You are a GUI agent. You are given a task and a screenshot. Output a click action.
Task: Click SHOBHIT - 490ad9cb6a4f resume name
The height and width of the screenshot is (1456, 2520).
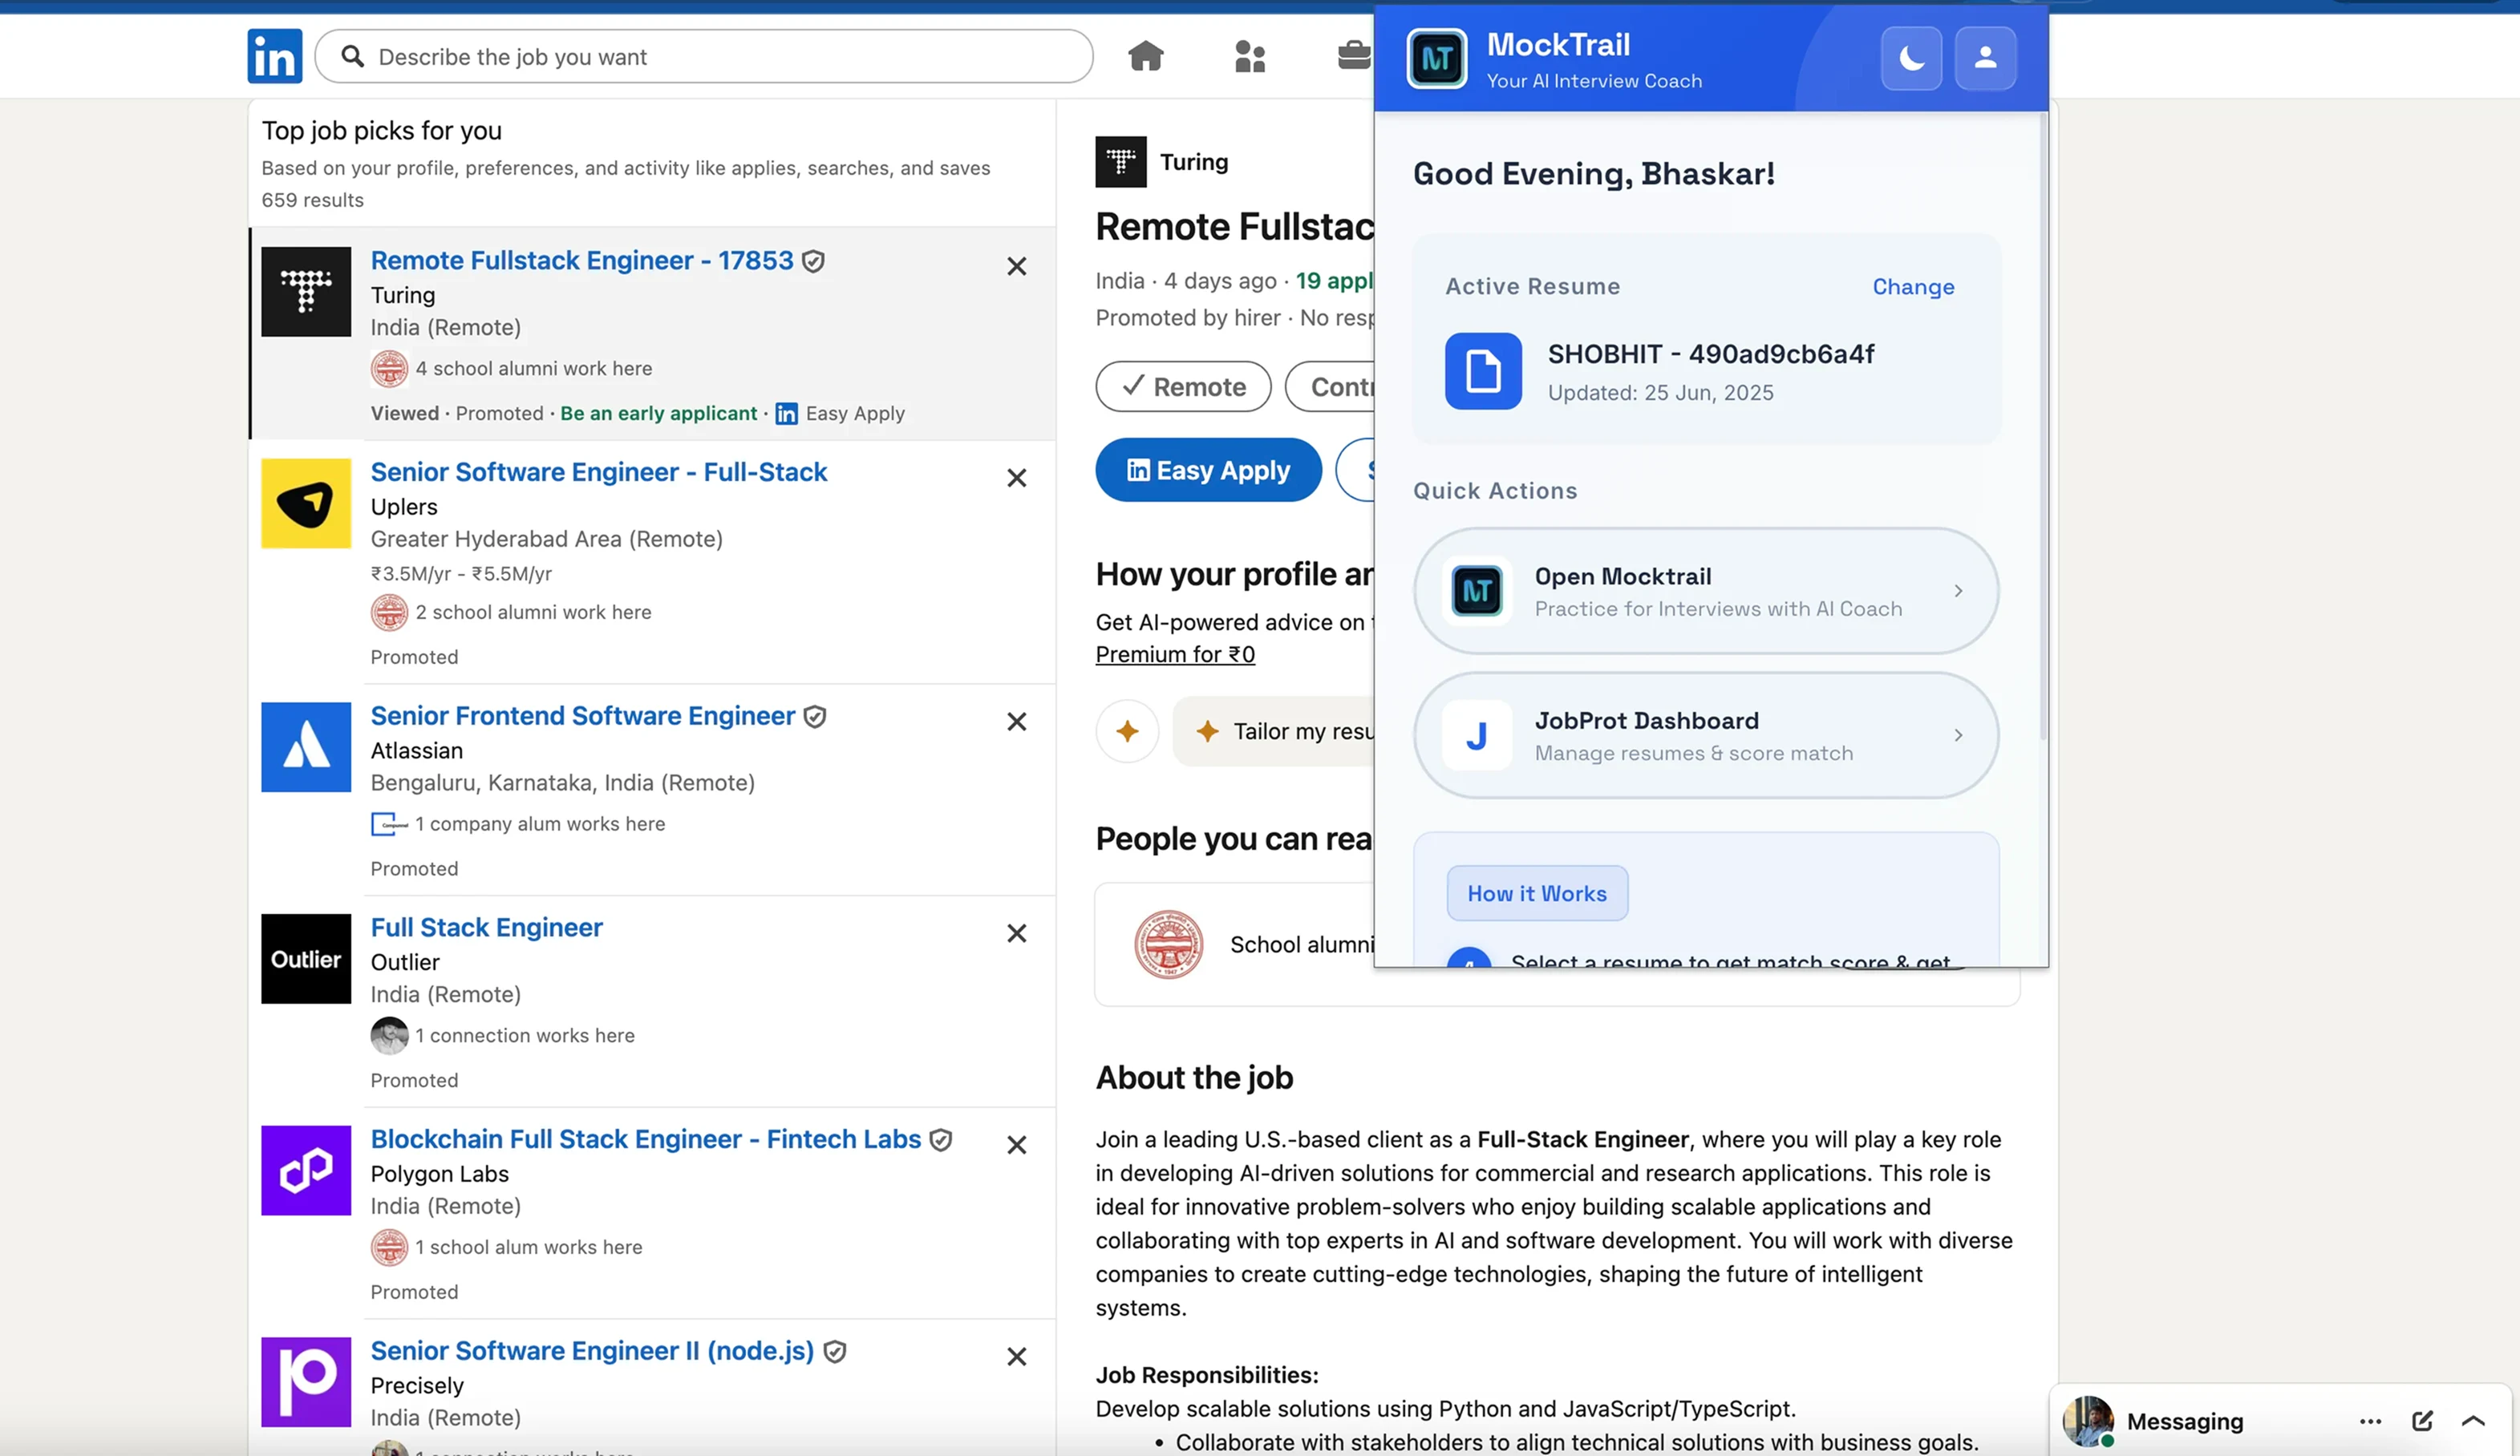pyautogui.click(x=1711, y=355)
